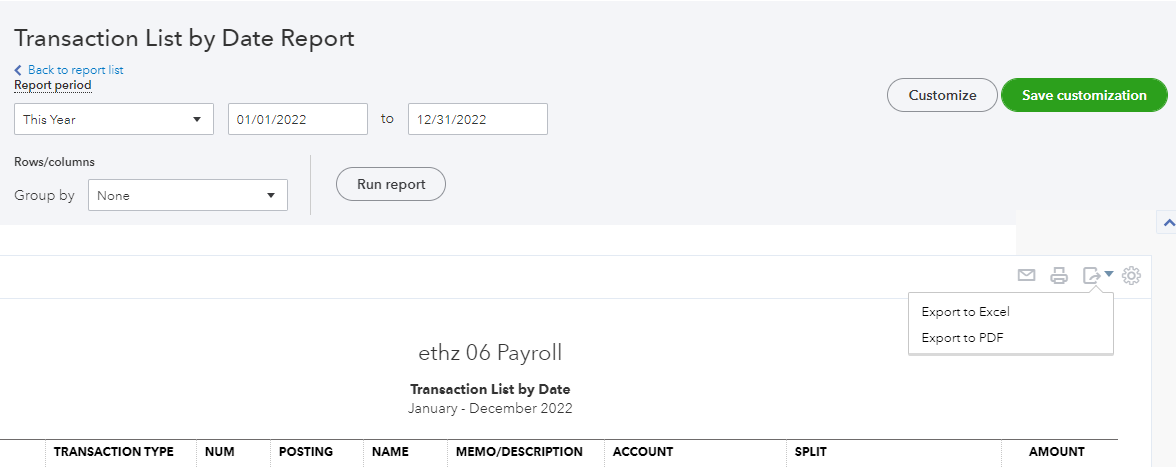
Task: Click the end date field 12/31/2022
Action: [x=478, y=119]
